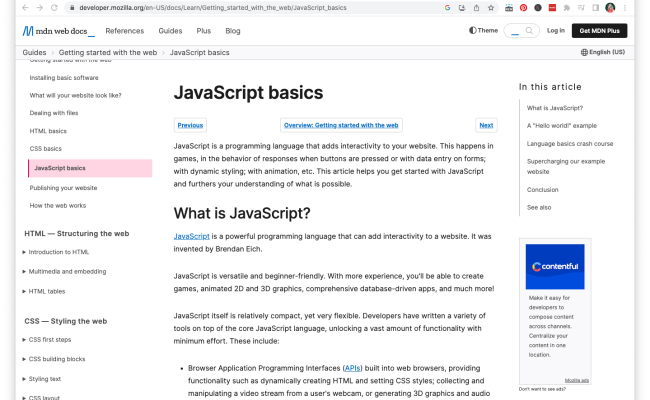Expand CSS first steps section

47,339
